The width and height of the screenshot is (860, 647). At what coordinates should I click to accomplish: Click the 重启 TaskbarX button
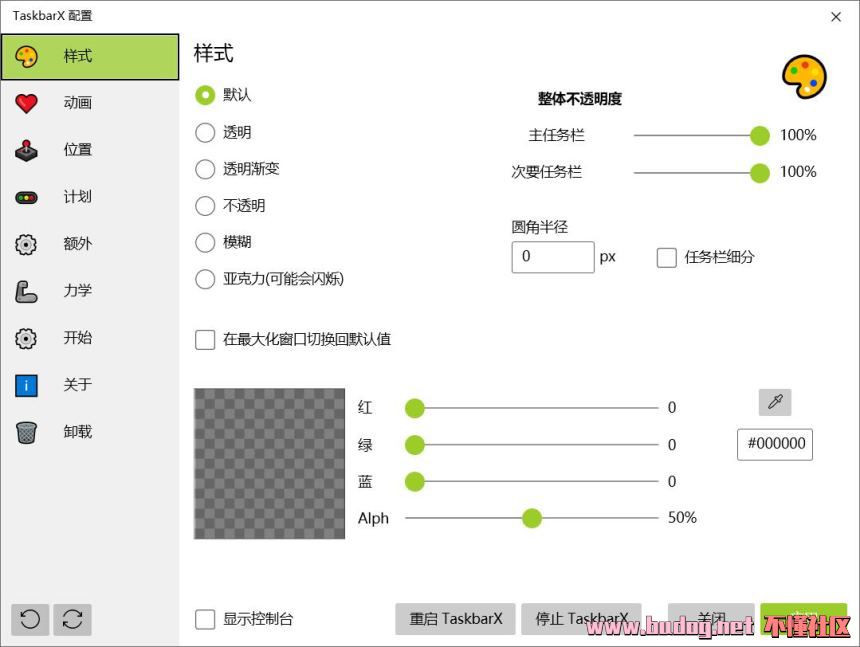tap(455, 619)
